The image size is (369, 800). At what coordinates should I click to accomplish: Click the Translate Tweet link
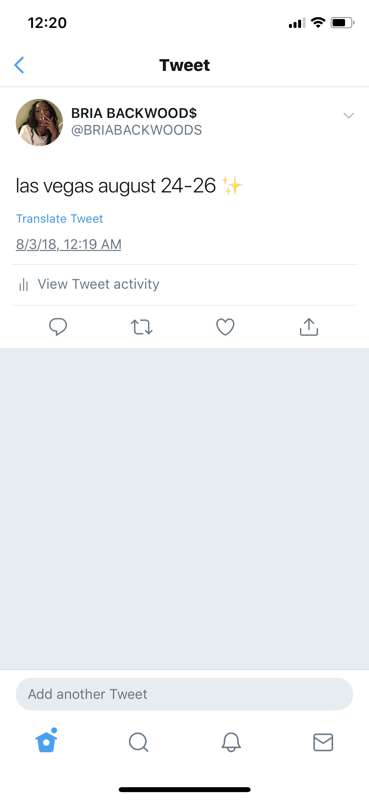59,219
